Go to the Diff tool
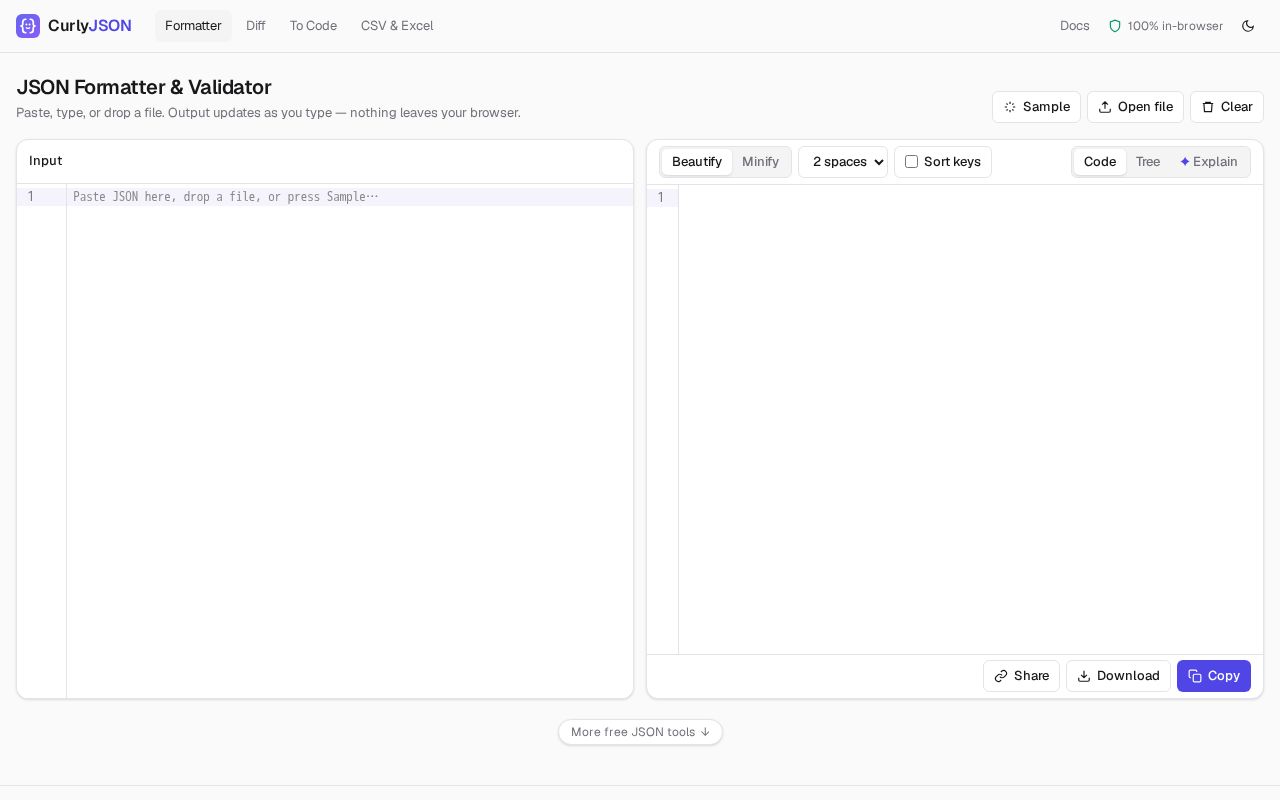Image resolution: width=1280 pixels, height=800 pixels. (x=256, y=26)
